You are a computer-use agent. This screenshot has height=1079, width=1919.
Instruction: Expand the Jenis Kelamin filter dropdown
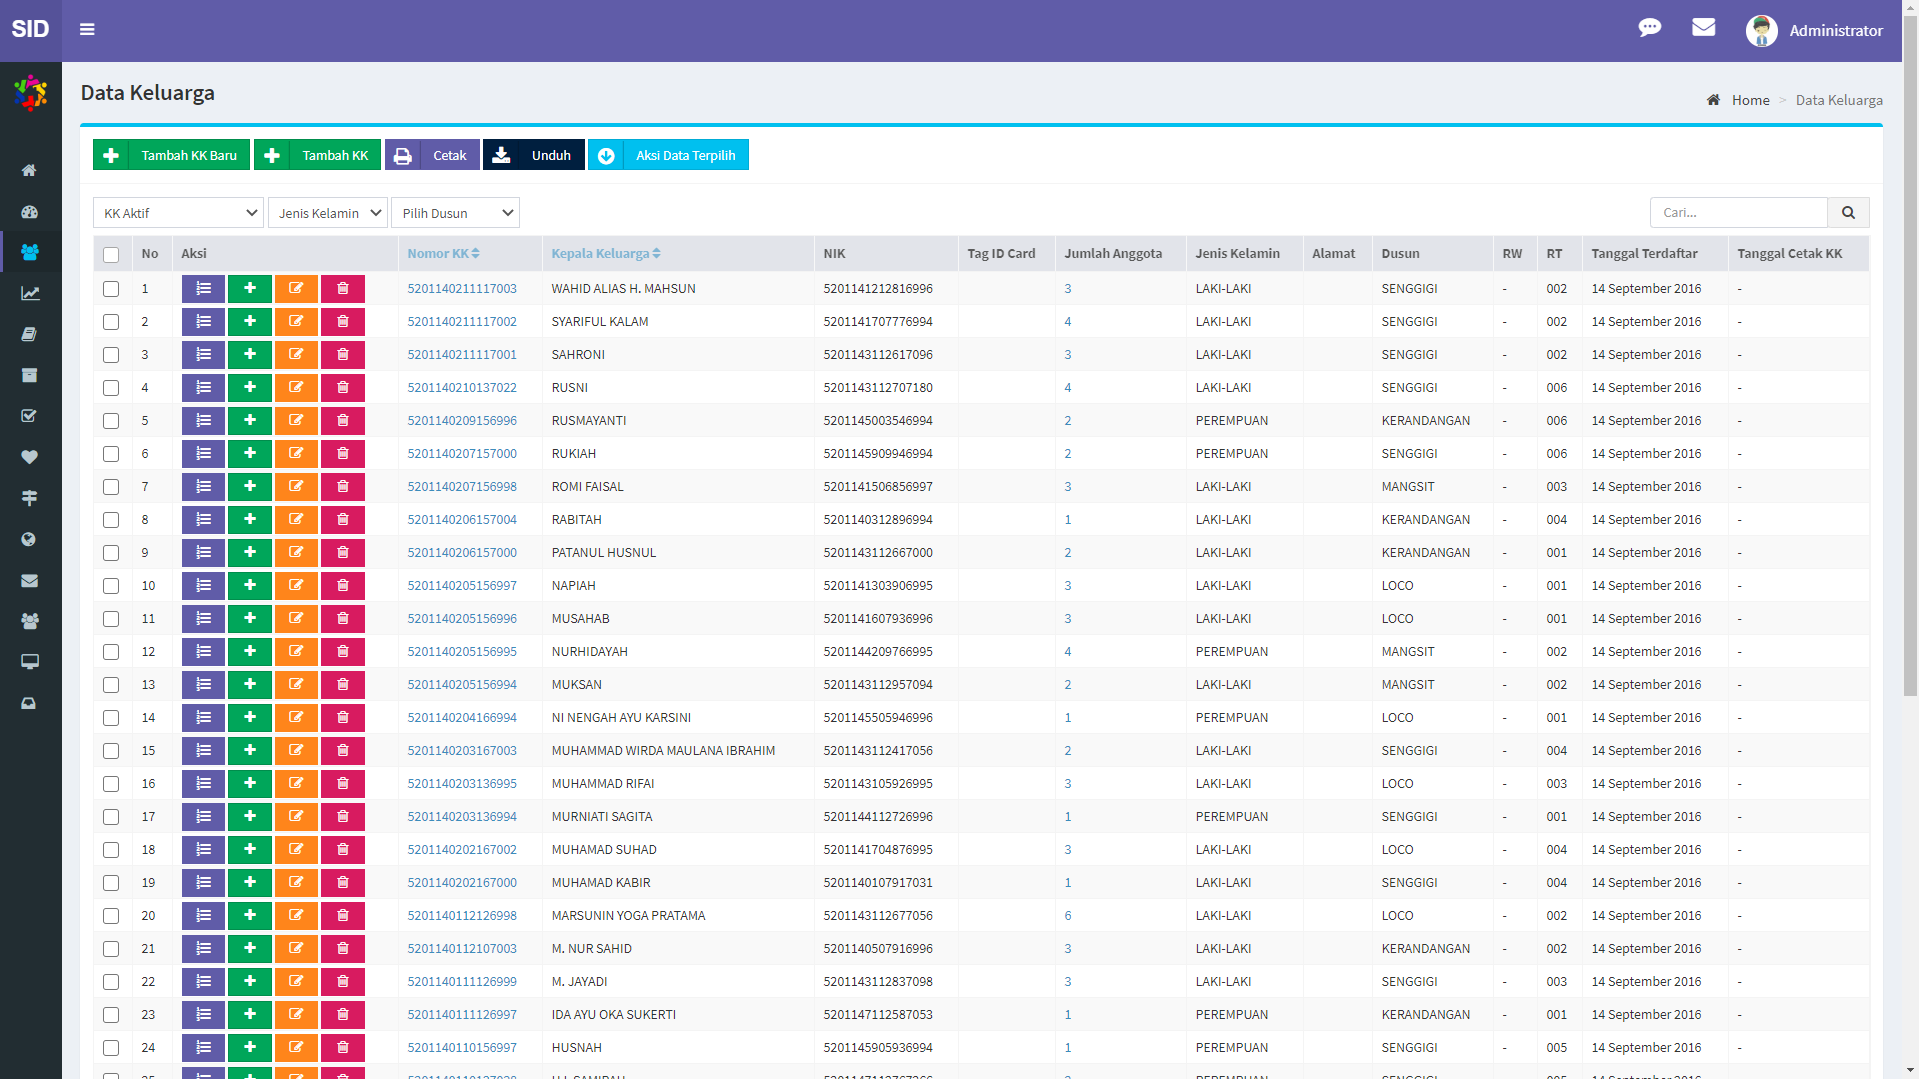click(x=327, y=213)
